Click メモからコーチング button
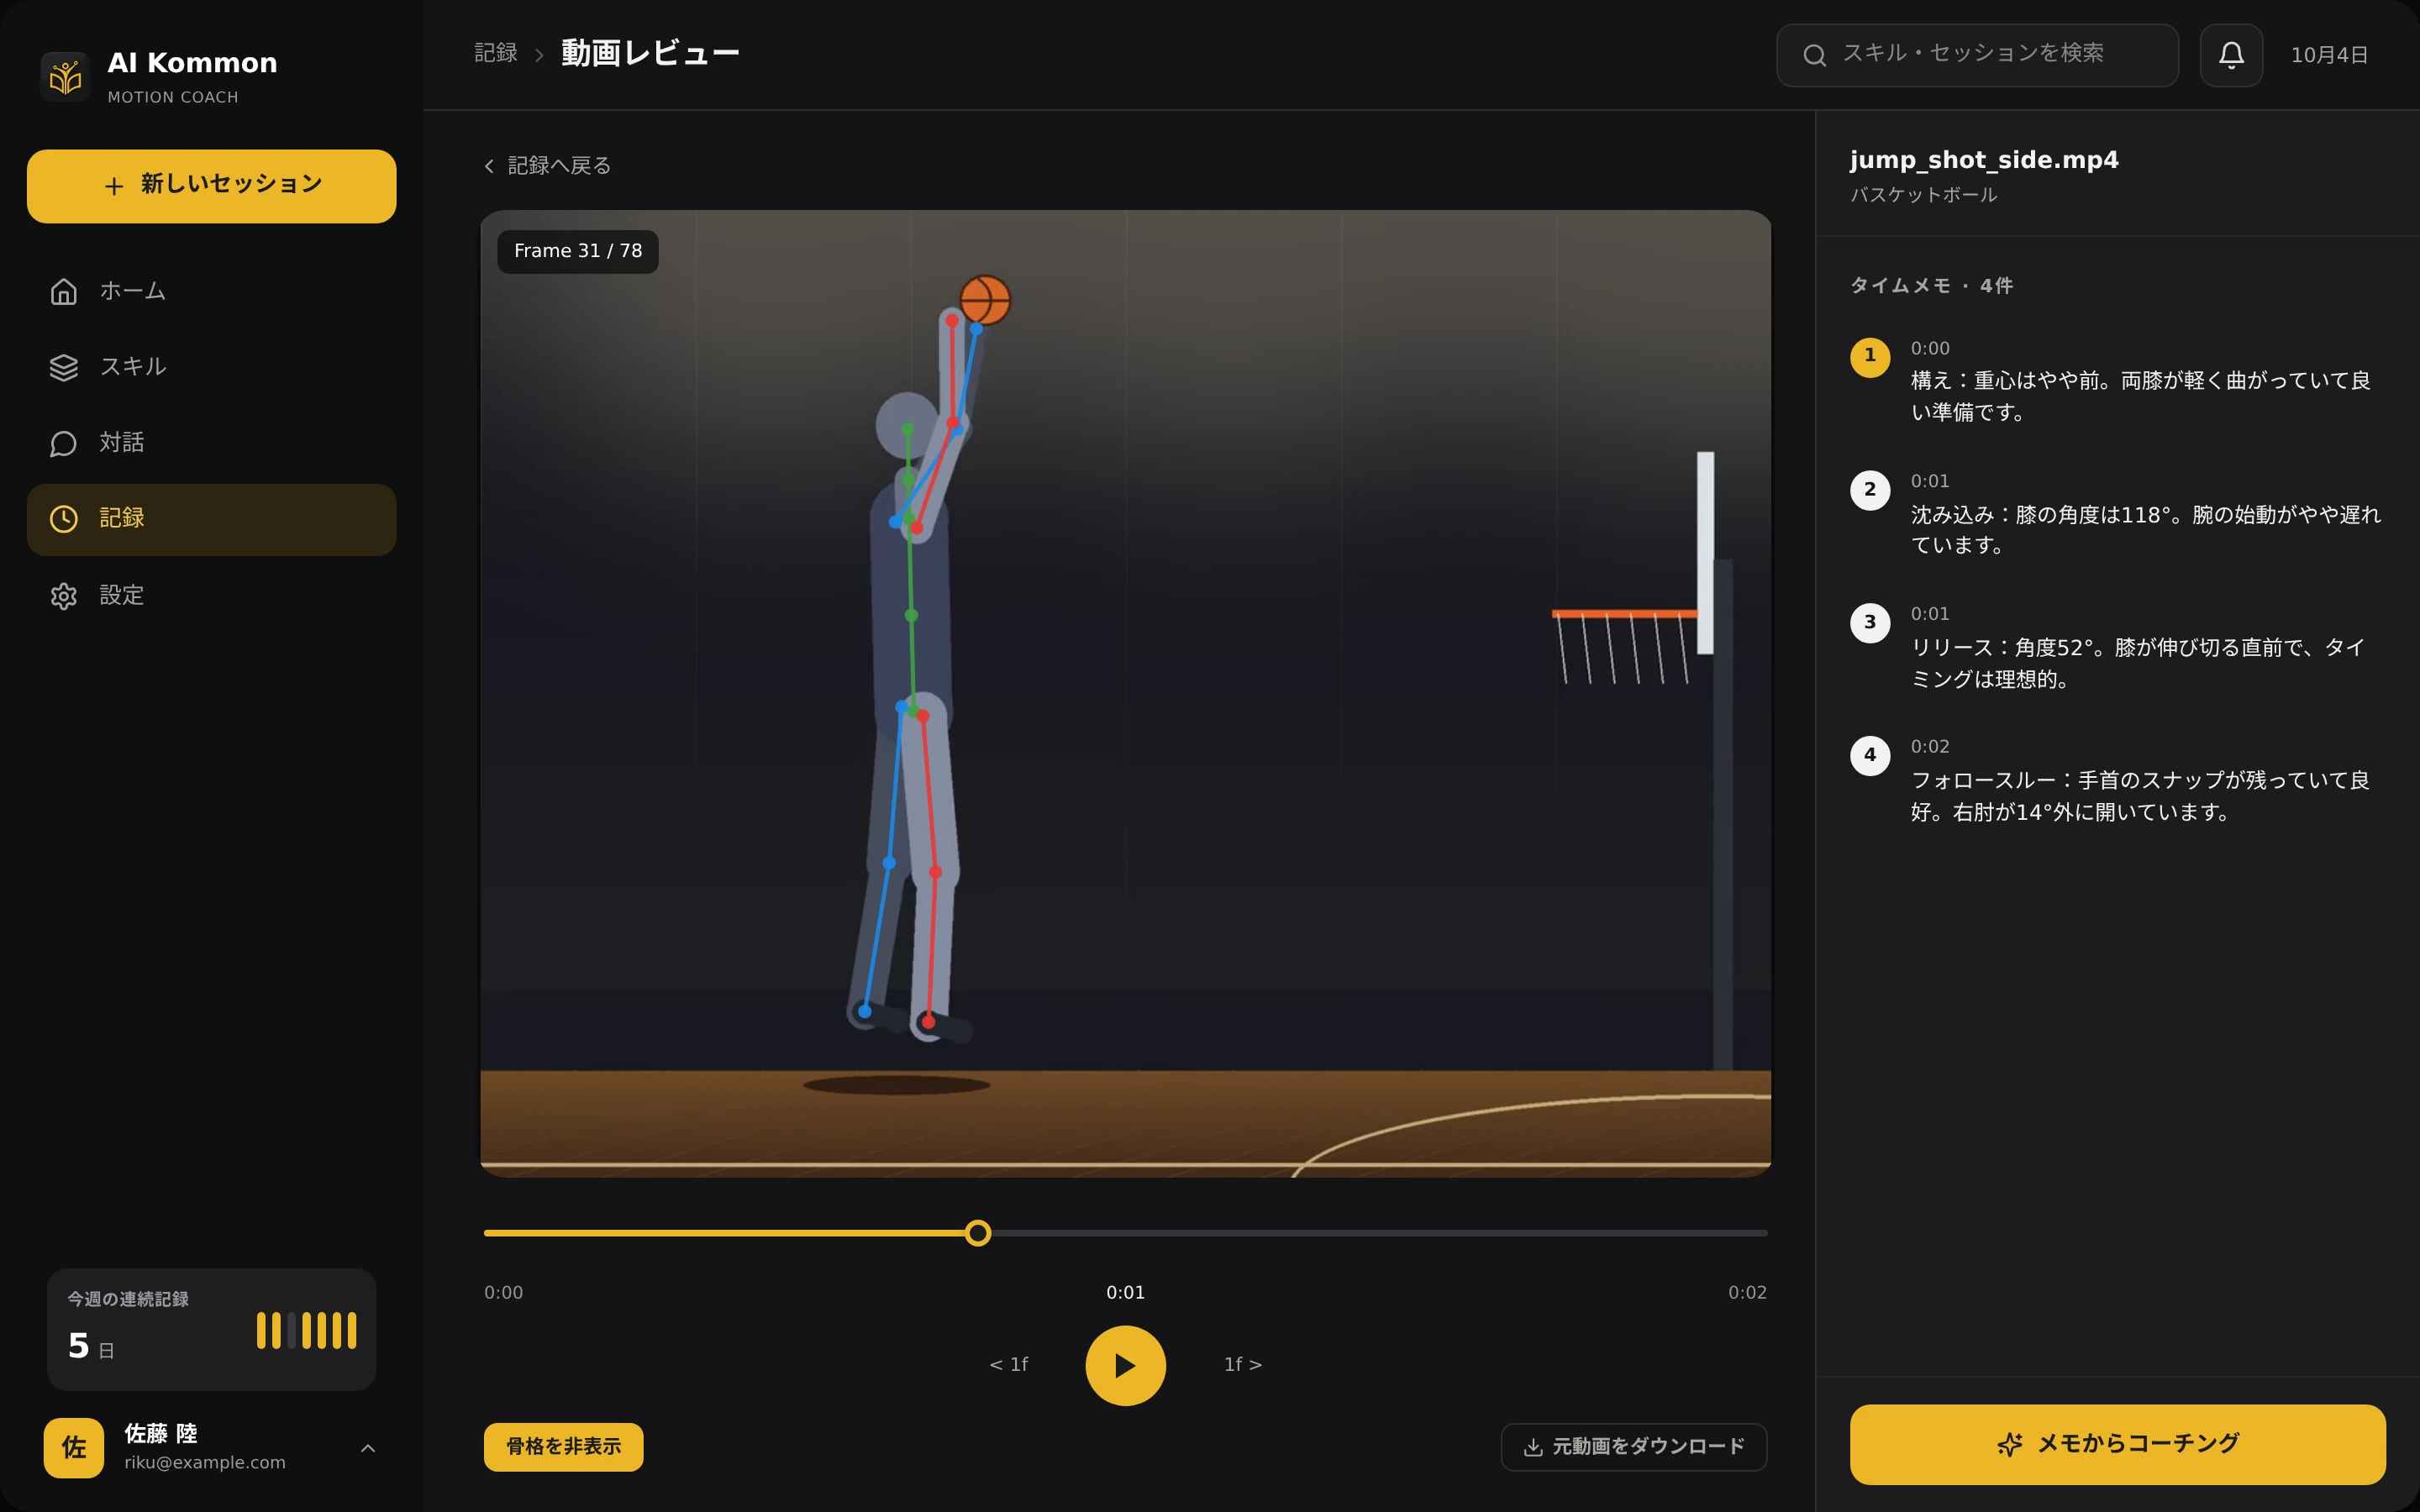Viewport: 2420px width, 1512px height. click(x=2117, y=1444)
